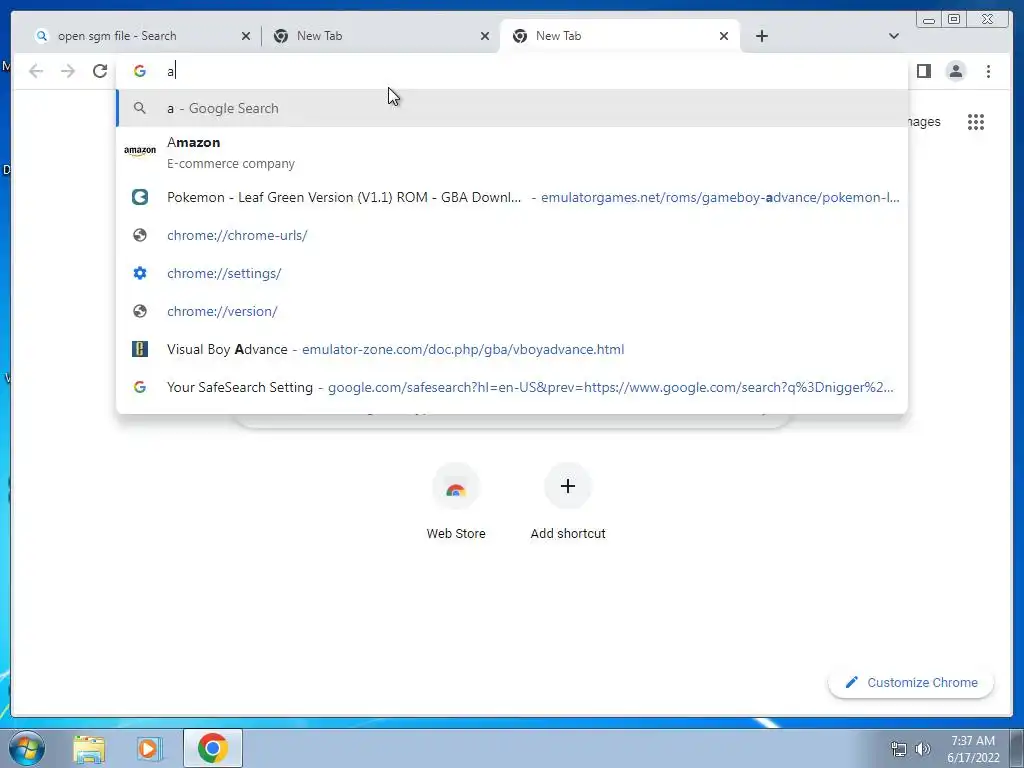Viewport: 1024px width, 768px height.
Task: Open the side panel icon
Action: 923,71
